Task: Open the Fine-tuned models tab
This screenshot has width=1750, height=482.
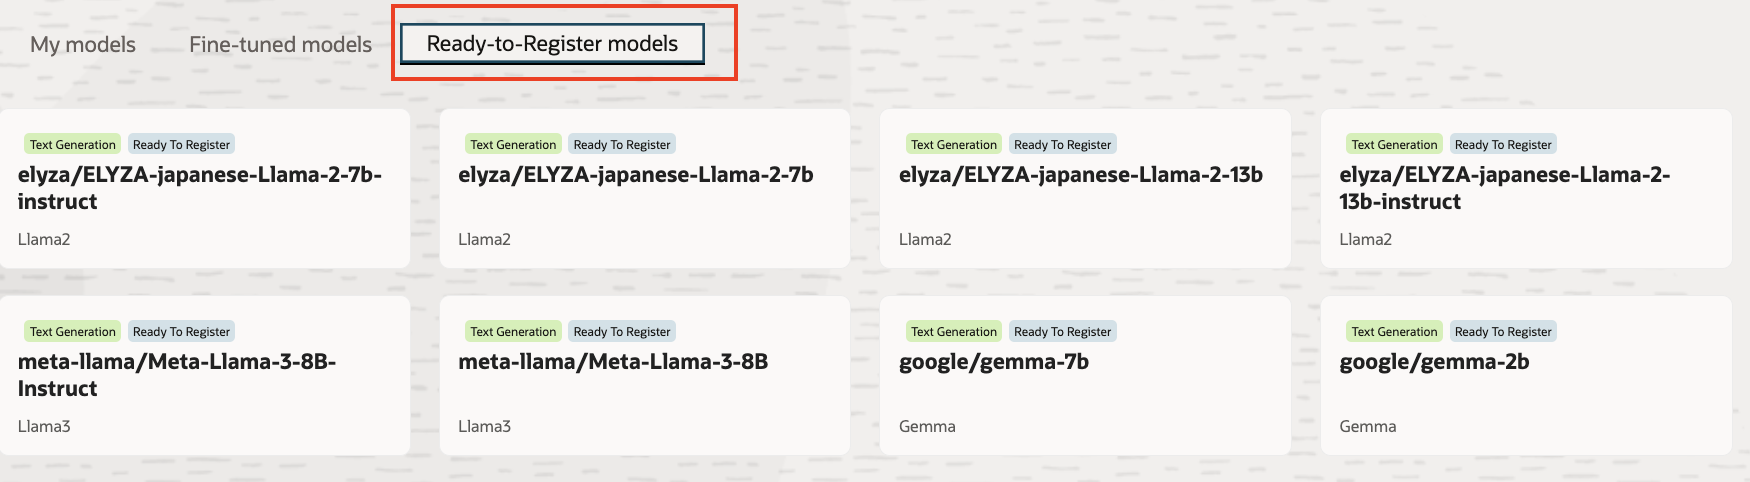Action: tap(280, 45)
